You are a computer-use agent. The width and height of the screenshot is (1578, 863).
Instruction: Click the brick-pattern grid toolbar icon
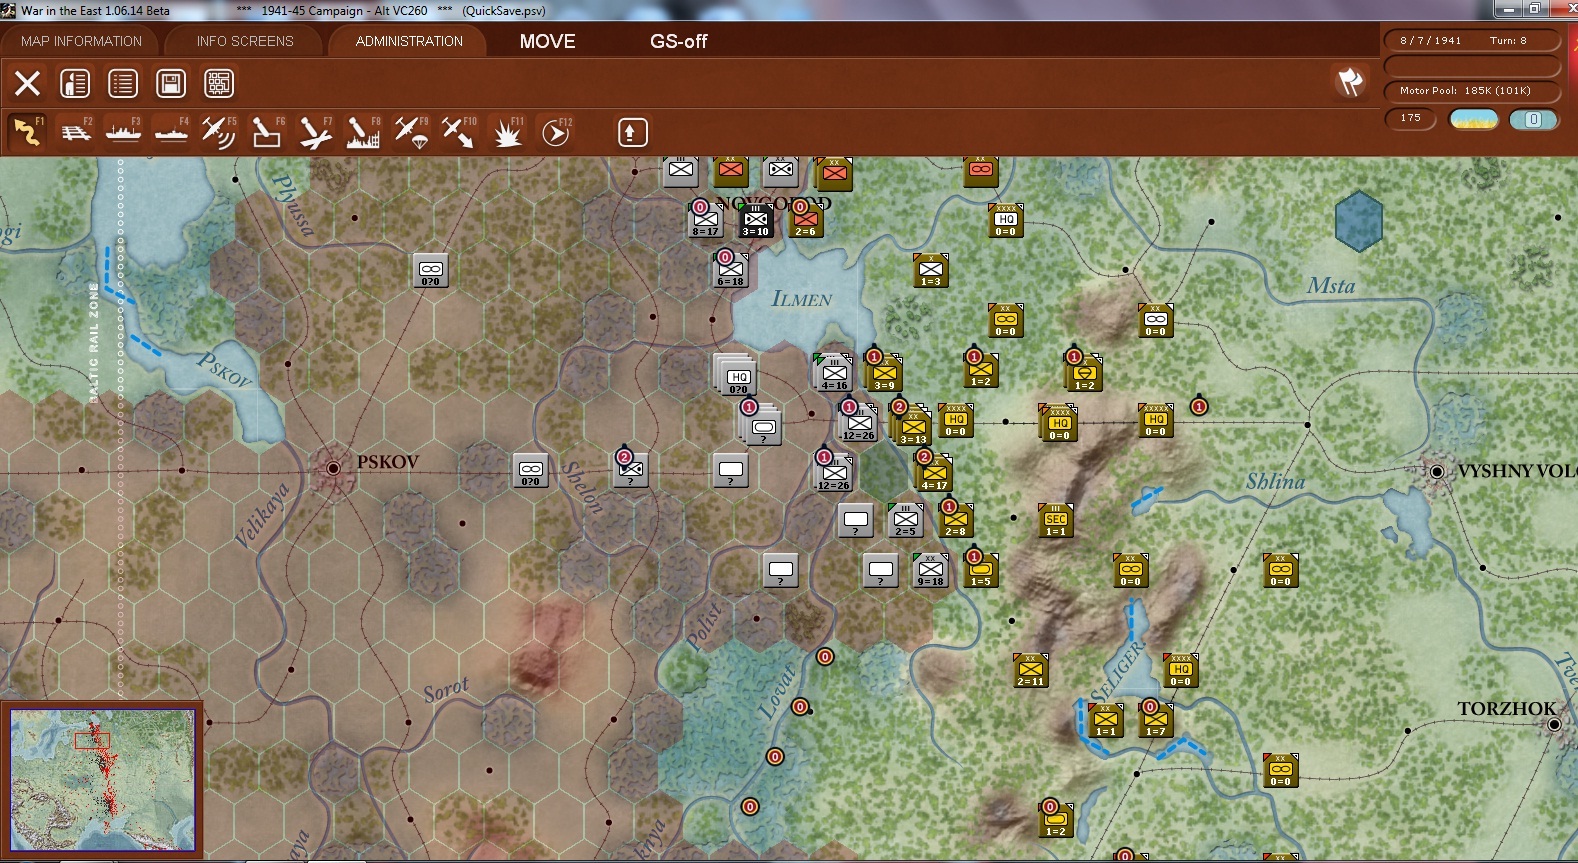(219, 83)
